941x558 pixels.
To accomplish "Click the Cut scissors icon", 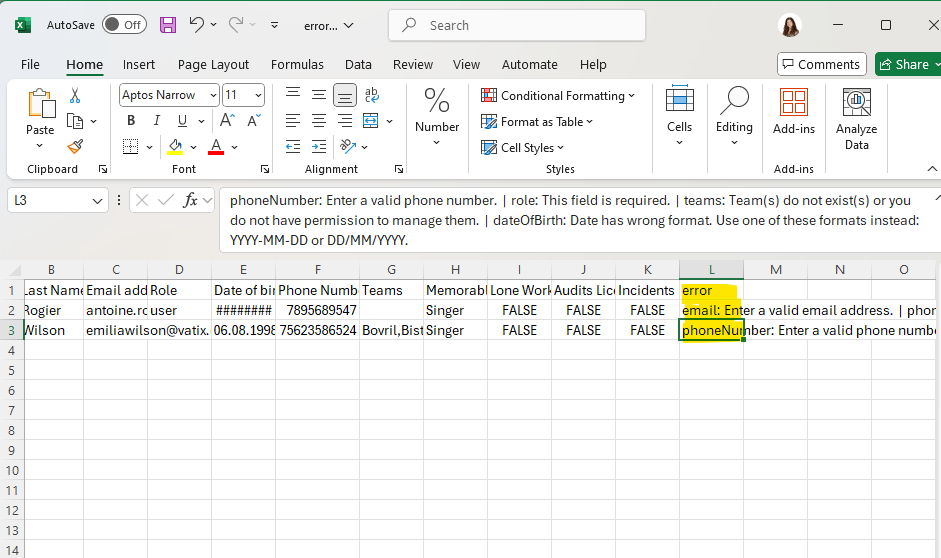I will click(x=75, y=96).
